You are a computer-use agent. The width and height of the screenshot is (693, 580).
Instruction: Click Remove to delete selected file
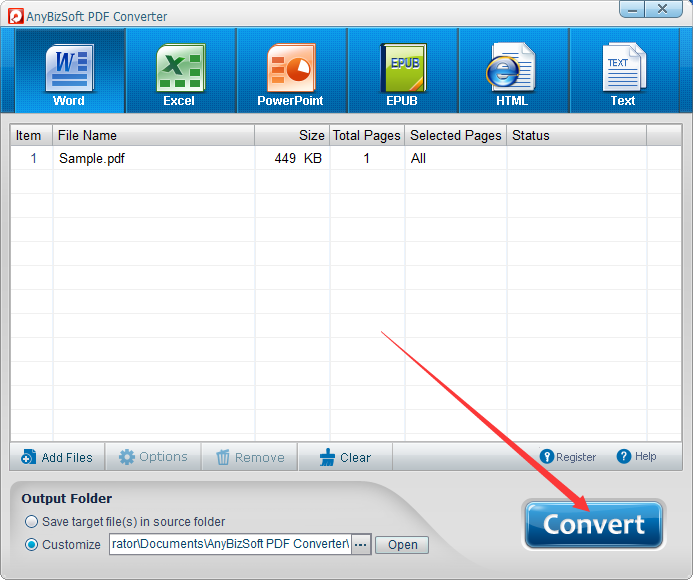[250, 457]
